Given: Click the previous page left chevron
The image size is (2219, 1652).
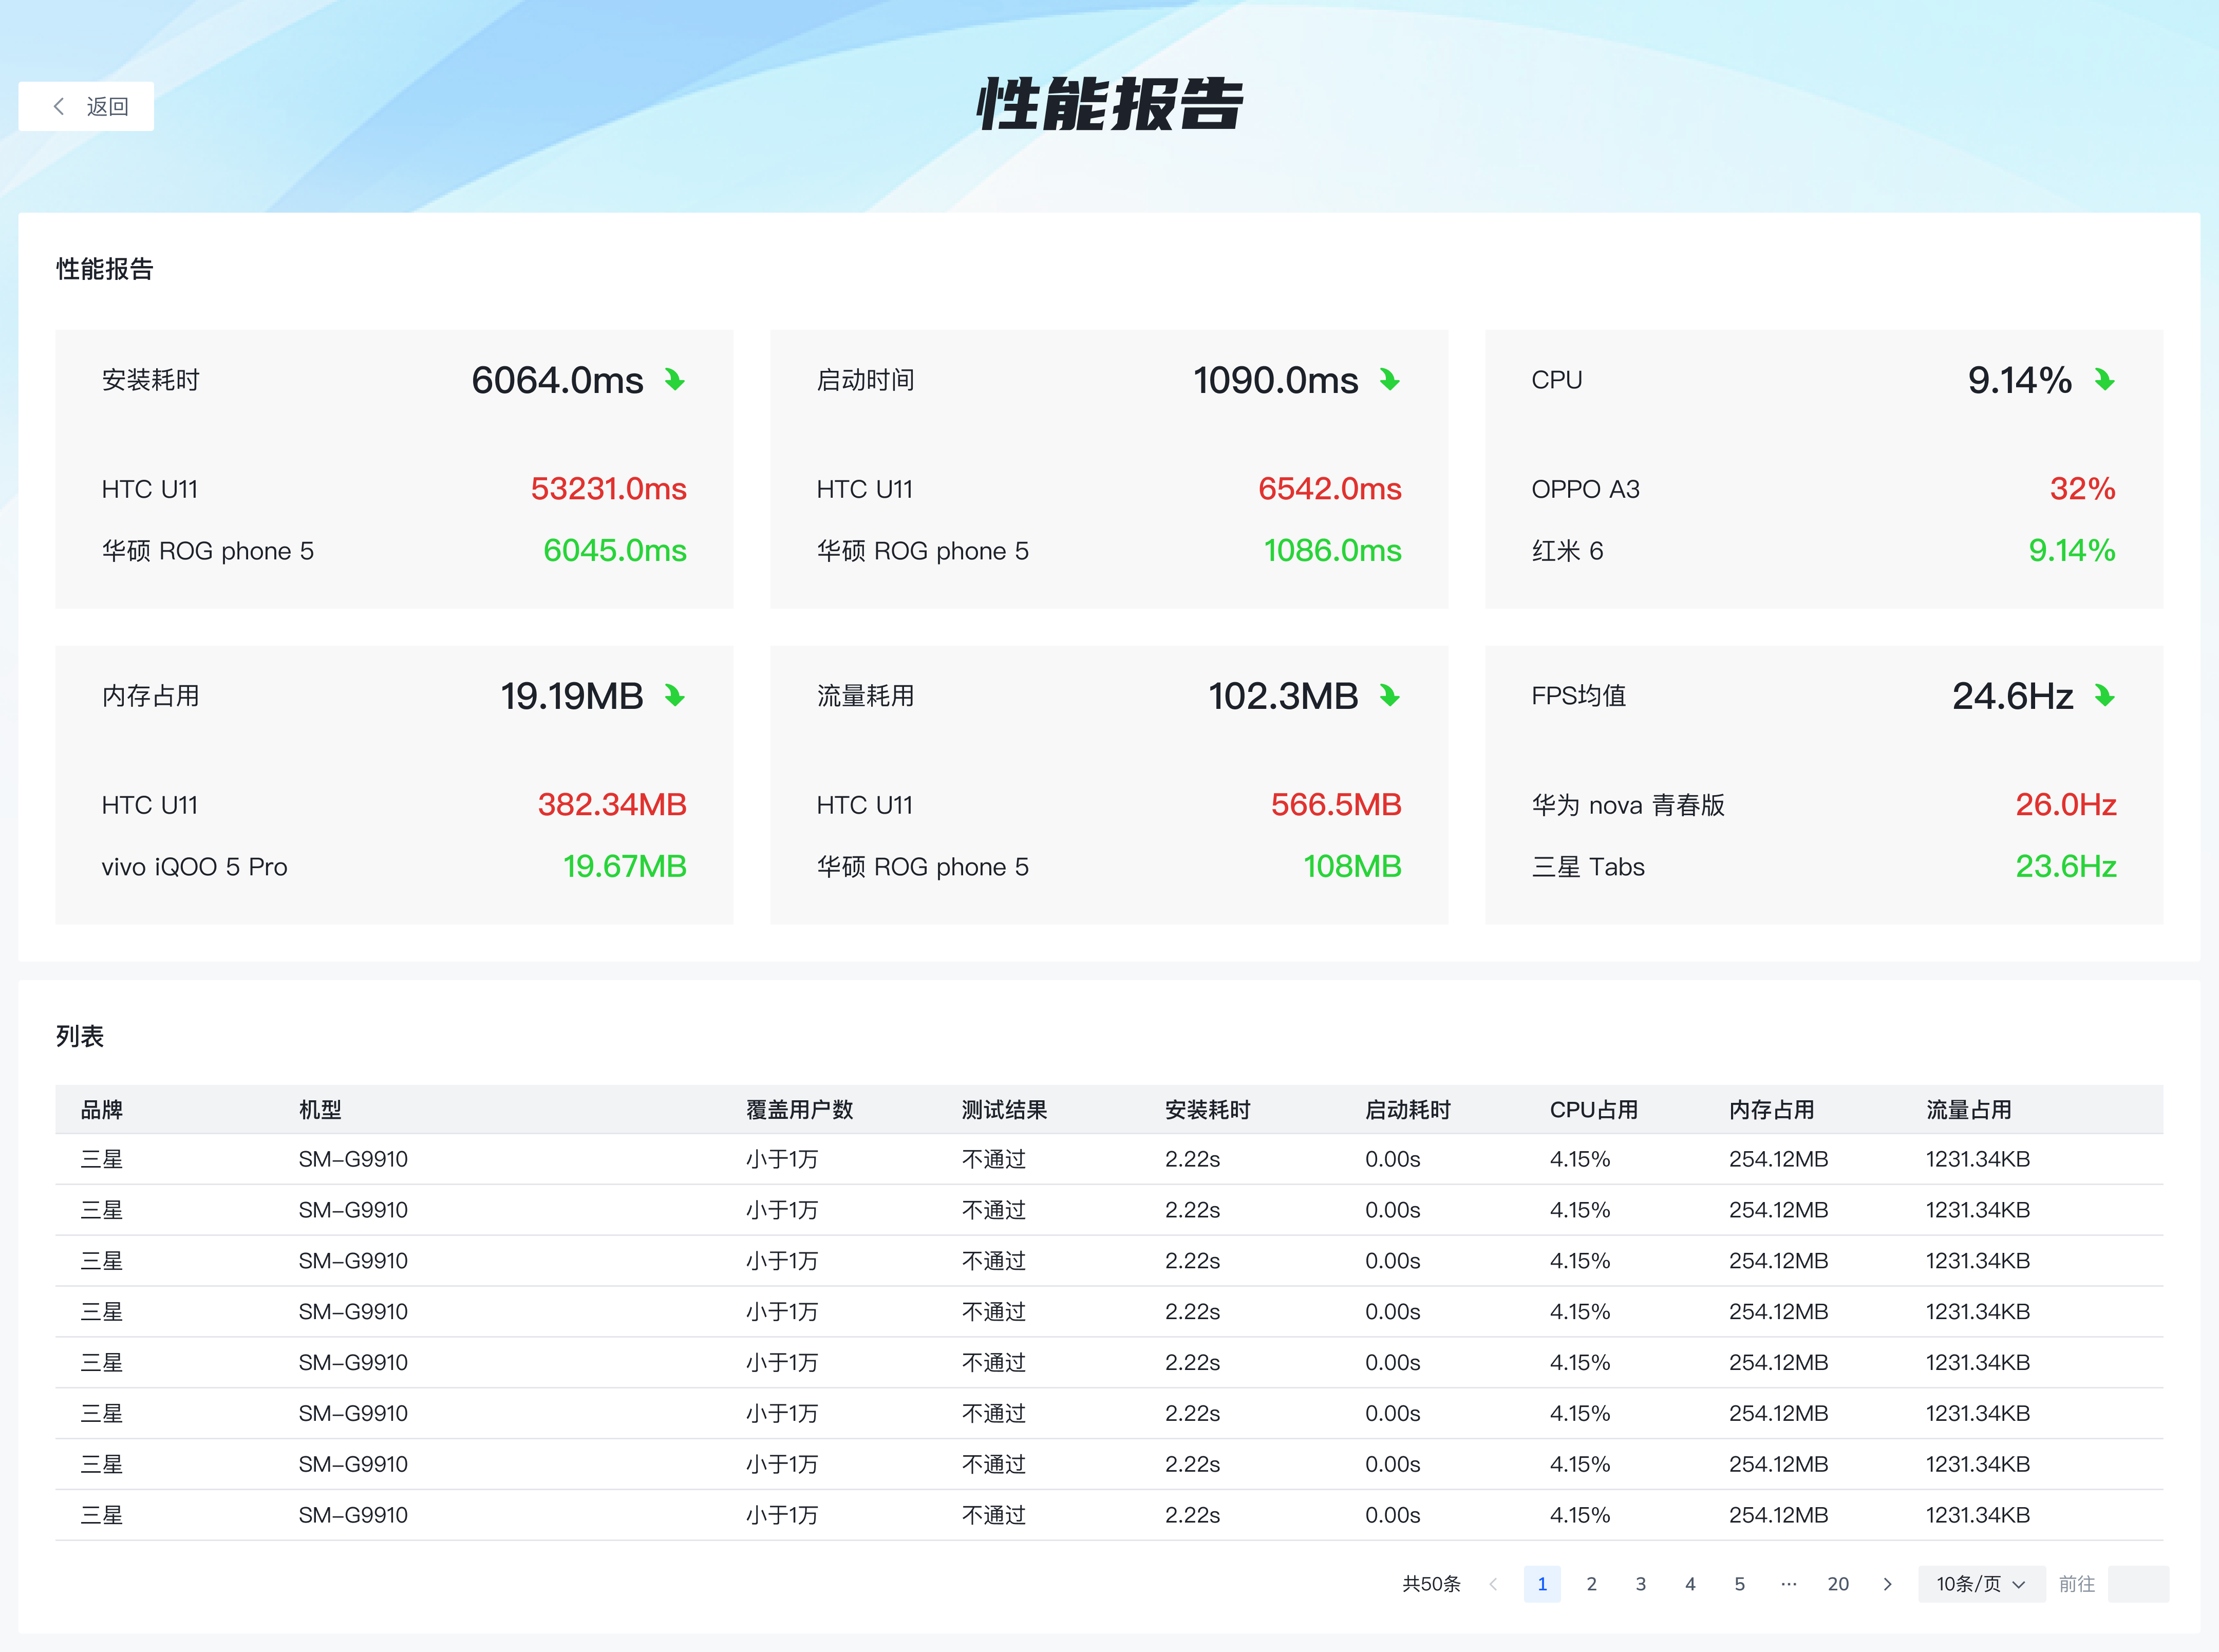Looking at the screenshot, I should (1493, 1584).
